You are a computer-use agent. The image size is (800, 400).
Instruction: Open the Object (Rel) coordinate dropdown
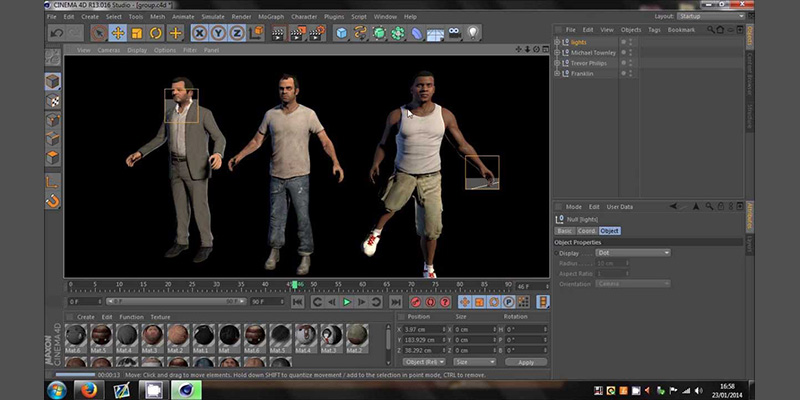click(424, 362)
